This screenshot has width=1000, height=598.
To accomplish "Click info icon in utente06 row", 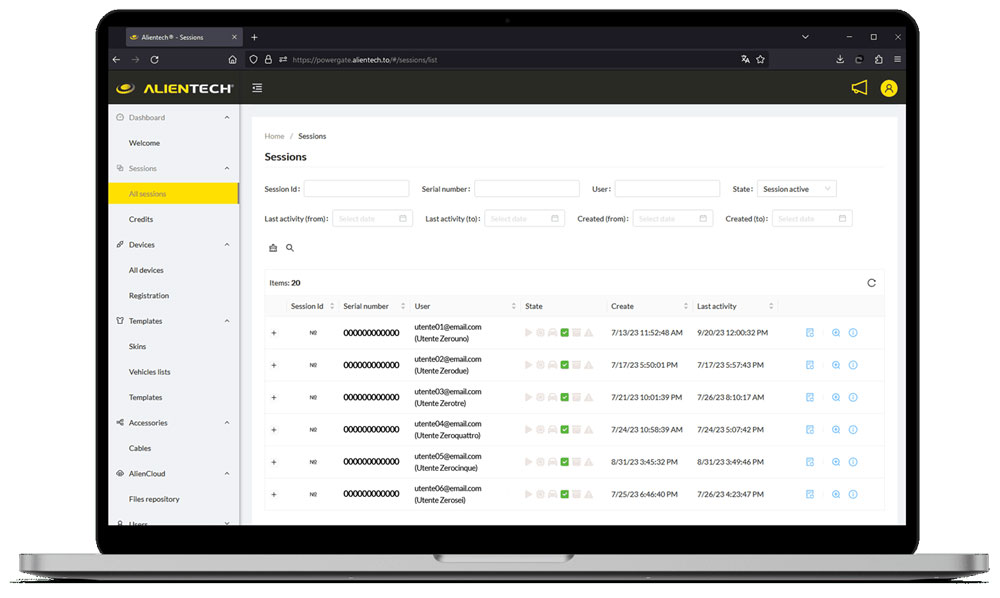I will (x=853, y=494).
